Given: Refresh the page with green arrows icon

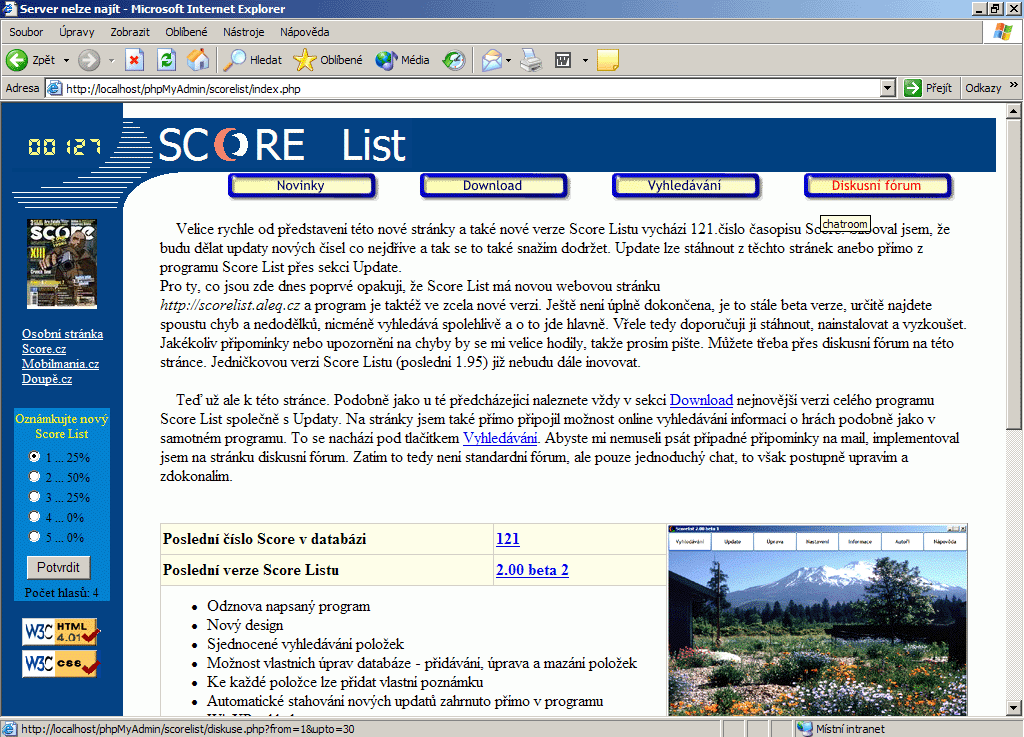Looking at the screenshot, I should tap(167, 60).
